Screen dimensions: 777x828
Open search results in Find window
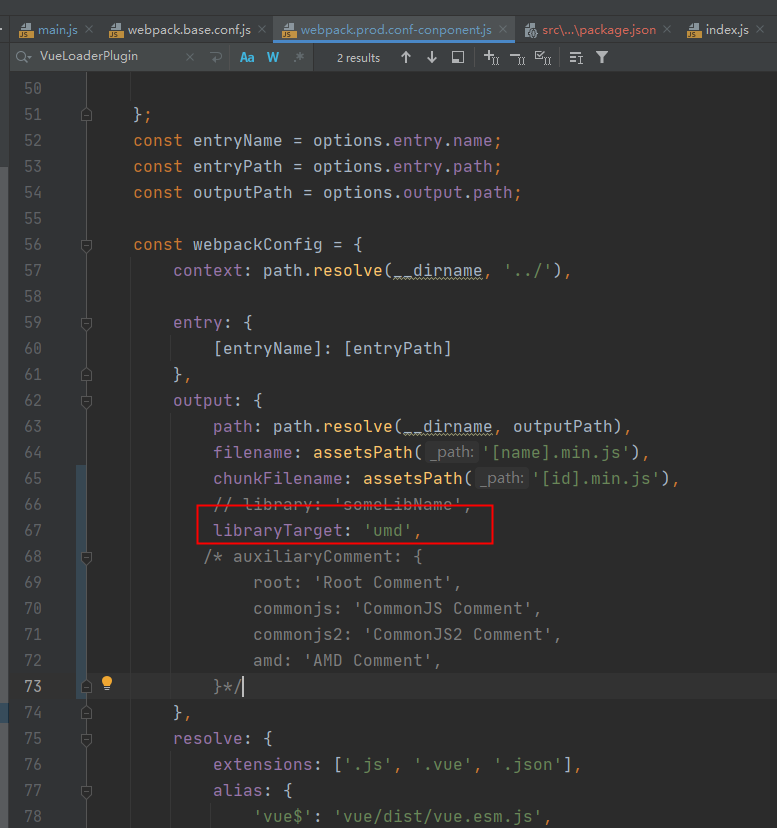point(458,58)
